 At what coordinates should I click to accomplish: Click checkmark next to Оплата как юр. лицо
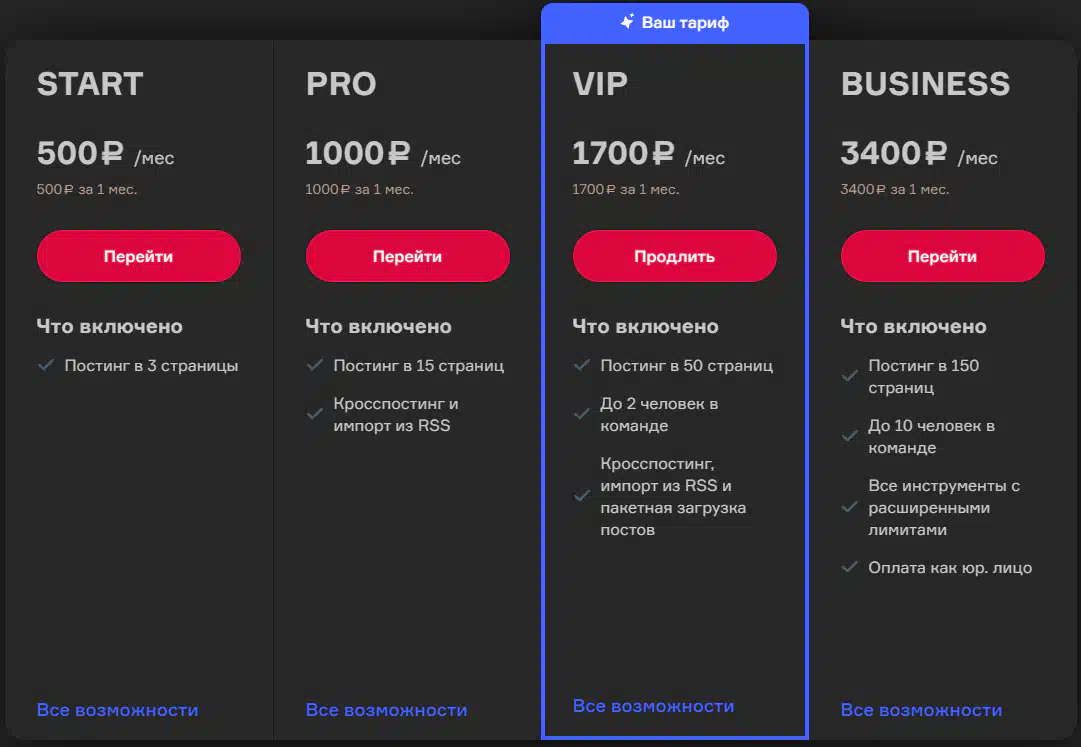point(850,567)
